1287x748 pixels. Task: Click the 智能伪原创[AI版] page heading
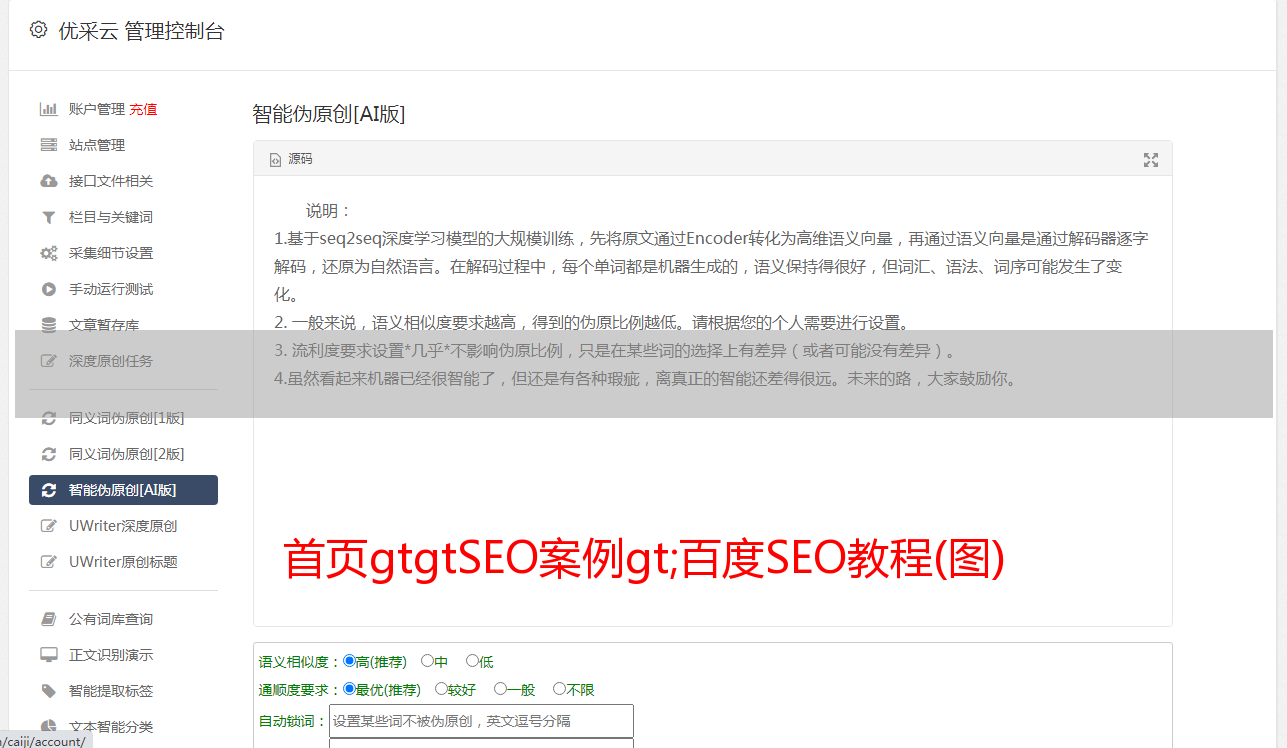tap(329, 114)
